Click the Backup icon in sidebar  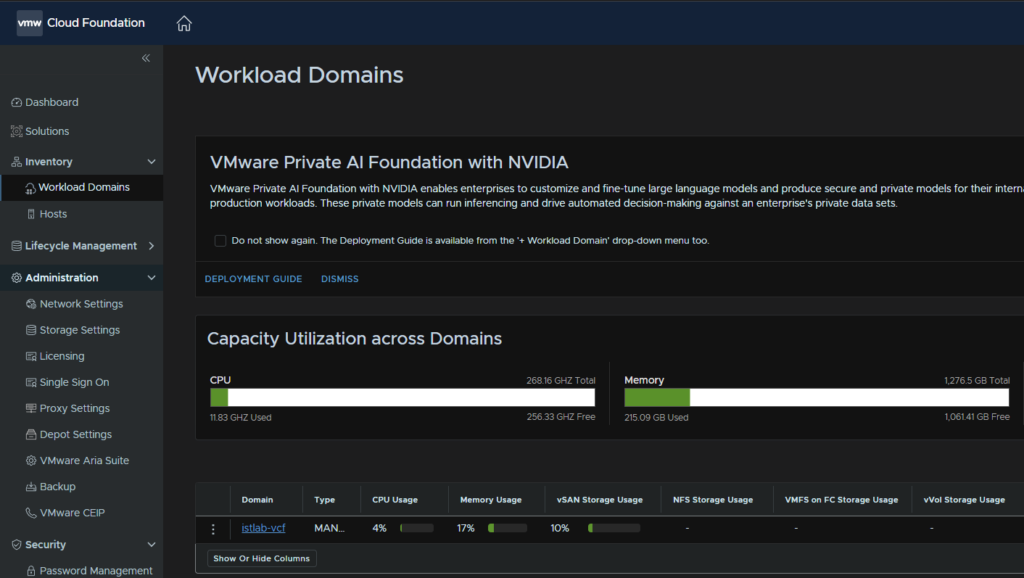click(31, 487)
